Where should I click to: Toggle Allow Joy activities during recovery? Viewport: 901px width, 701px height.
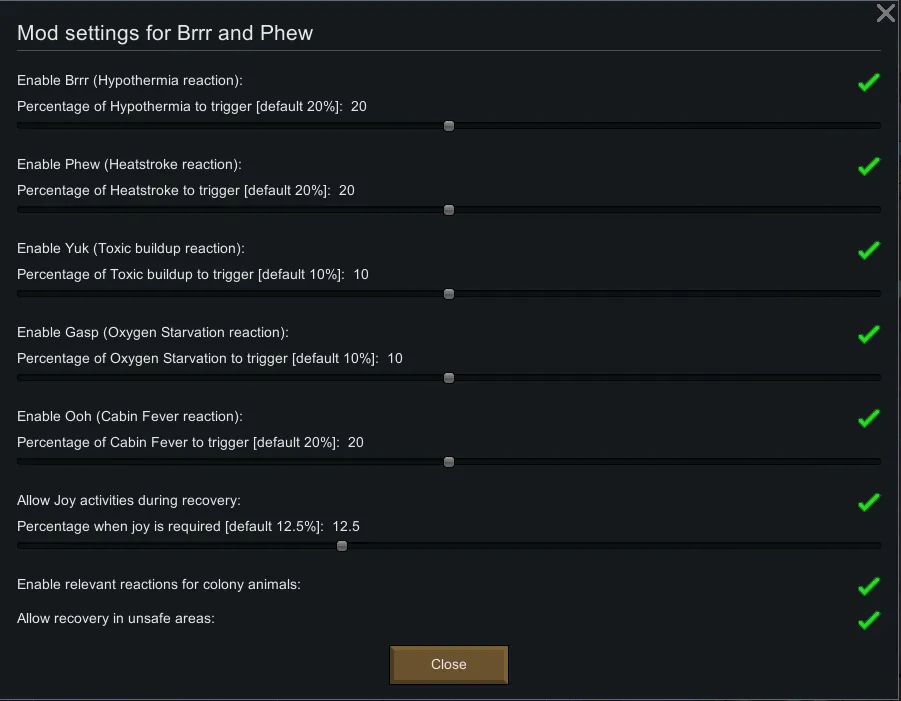tap(868, 502)
